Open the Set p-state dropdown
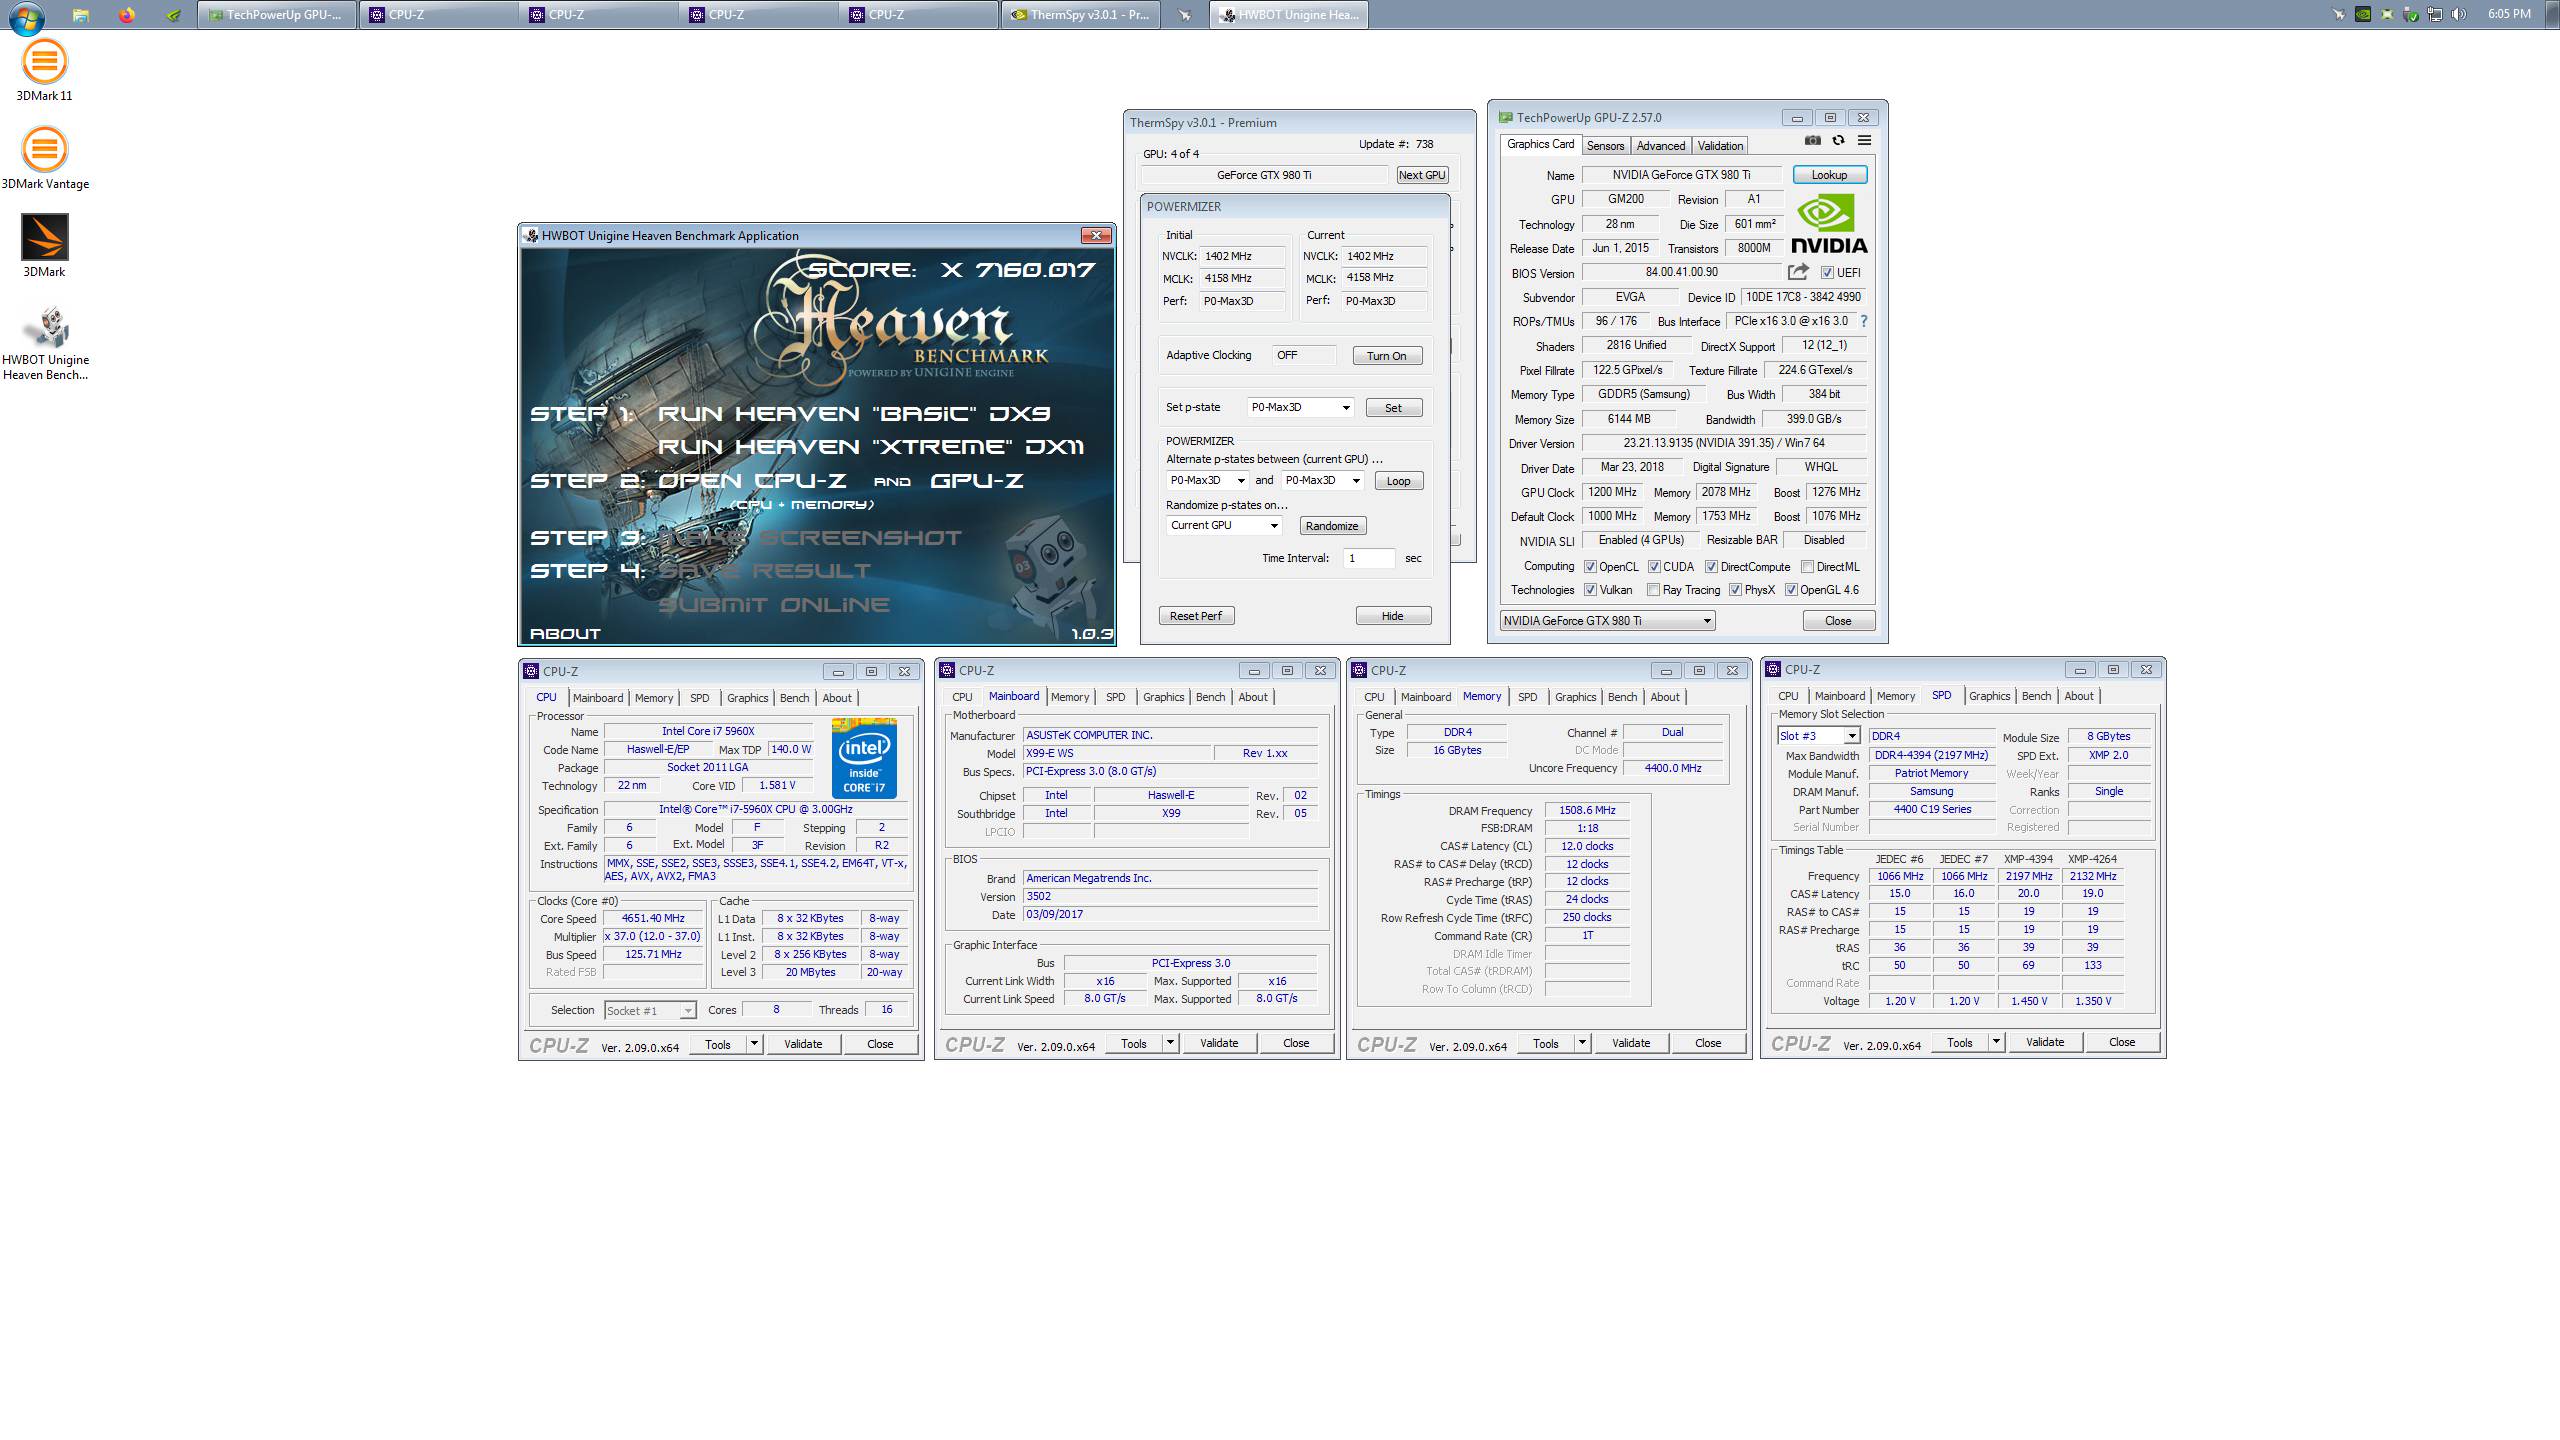 [1300, 407]
